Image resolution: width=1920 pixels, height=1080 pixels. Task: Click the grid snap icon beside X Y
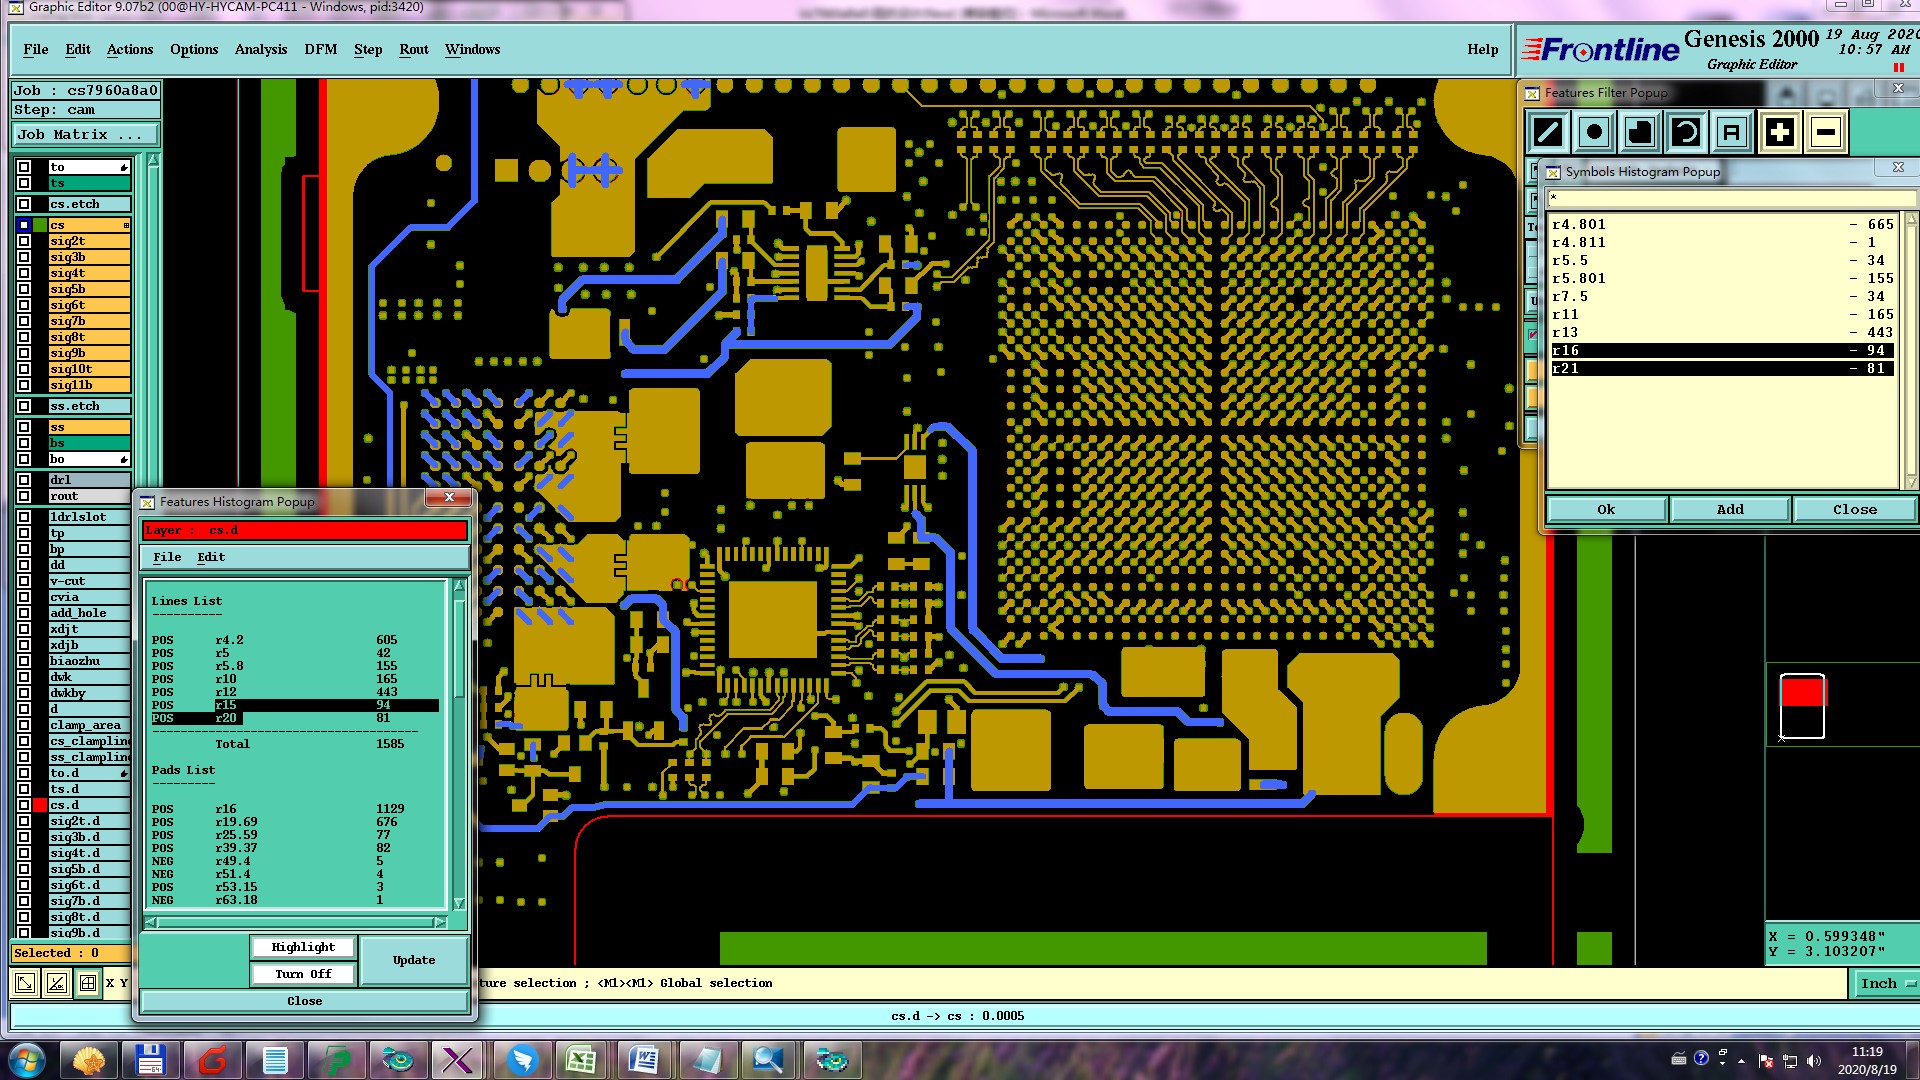(88, 983)
